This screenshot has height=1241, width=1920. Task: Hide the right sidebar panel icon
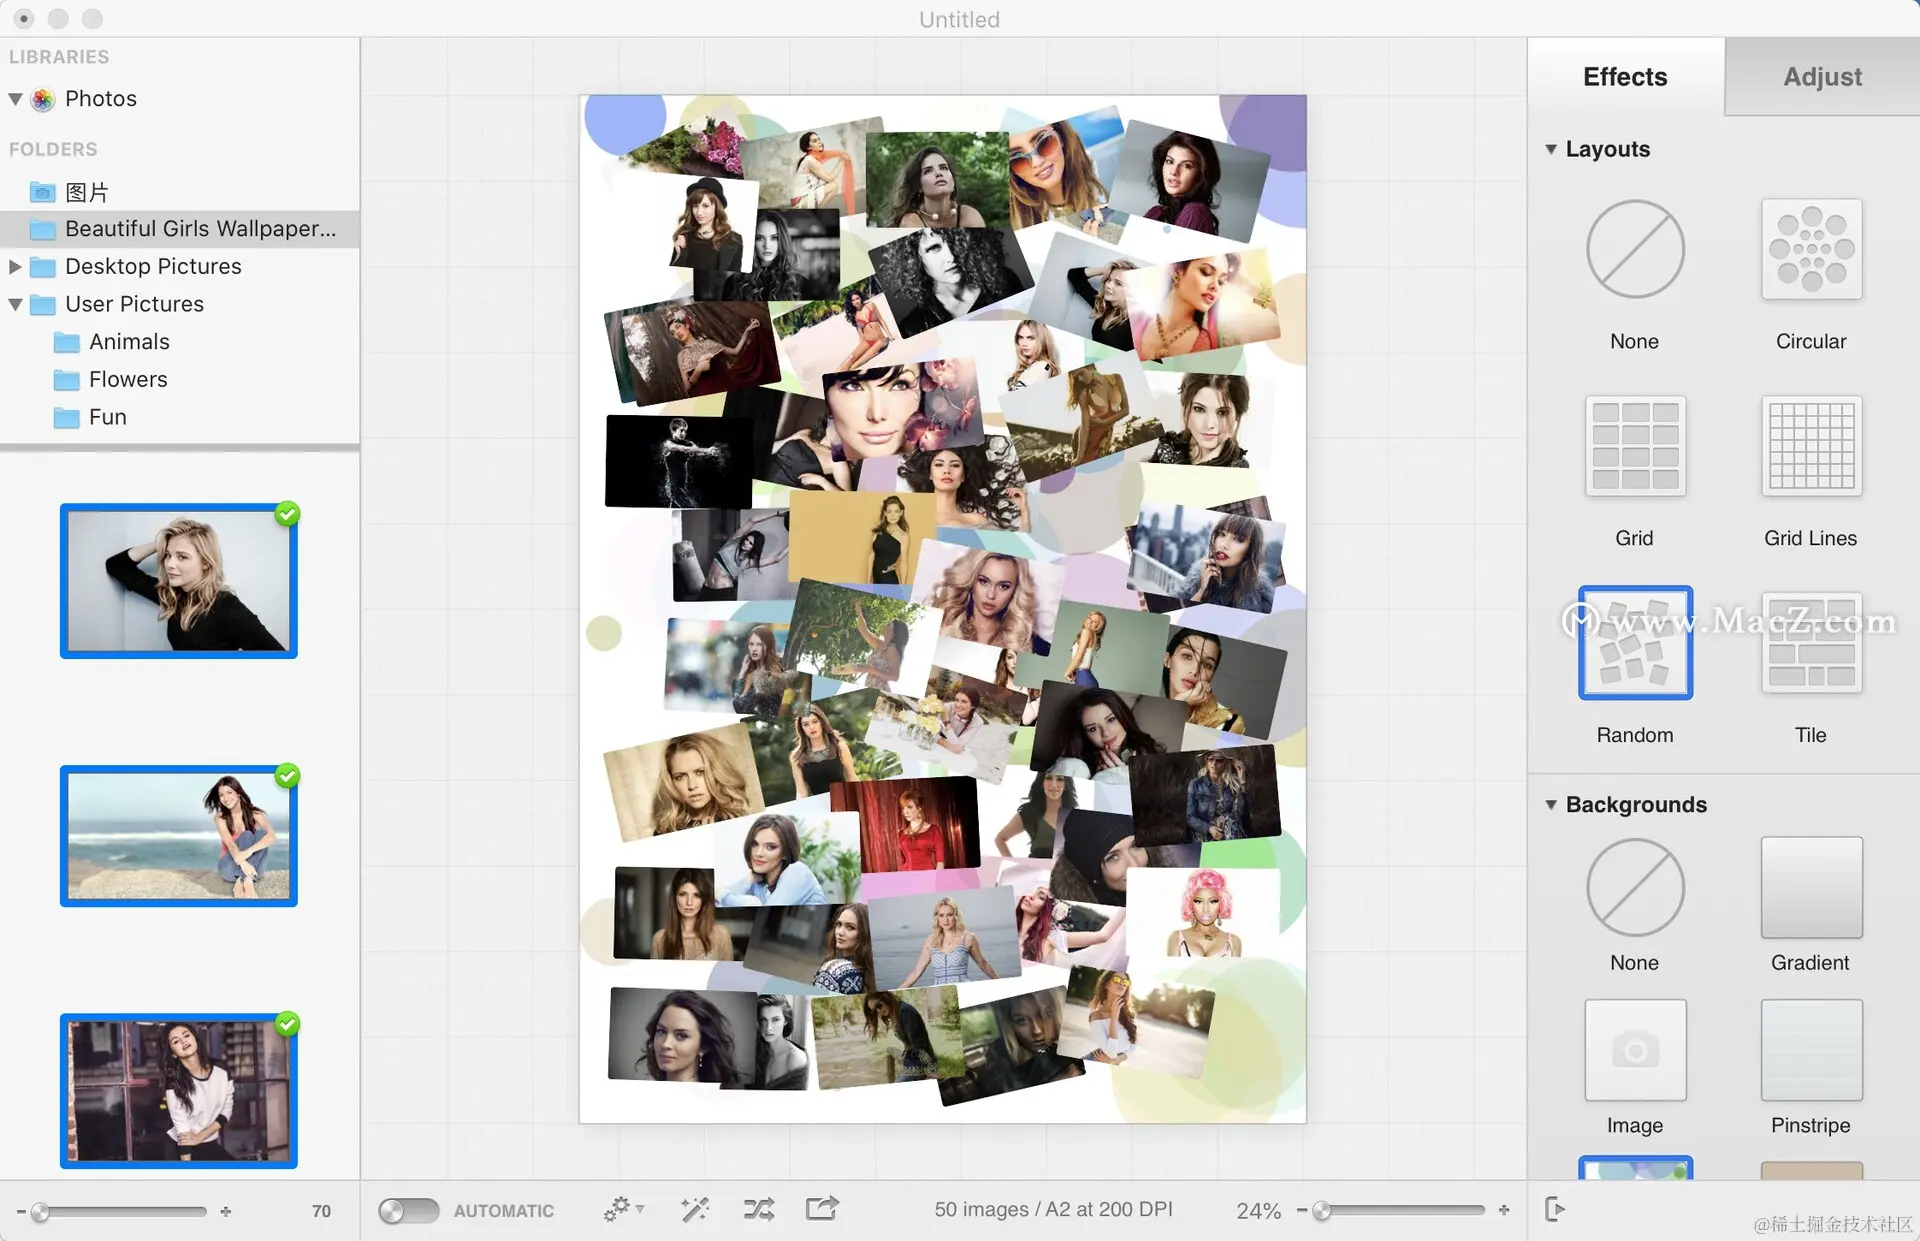point(1554,1209)
